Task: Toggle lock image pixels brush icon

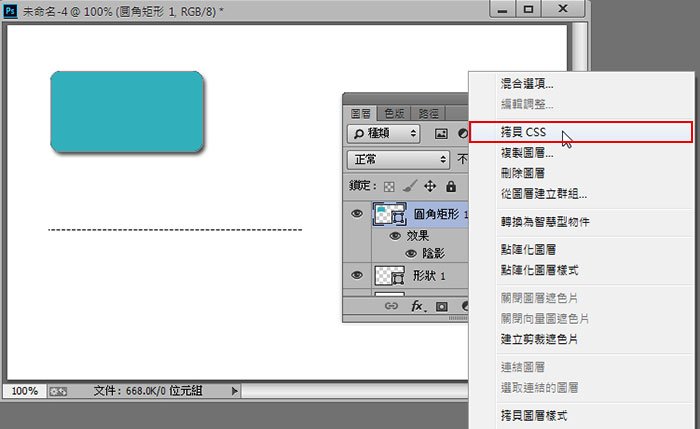Action: (409, 186)
